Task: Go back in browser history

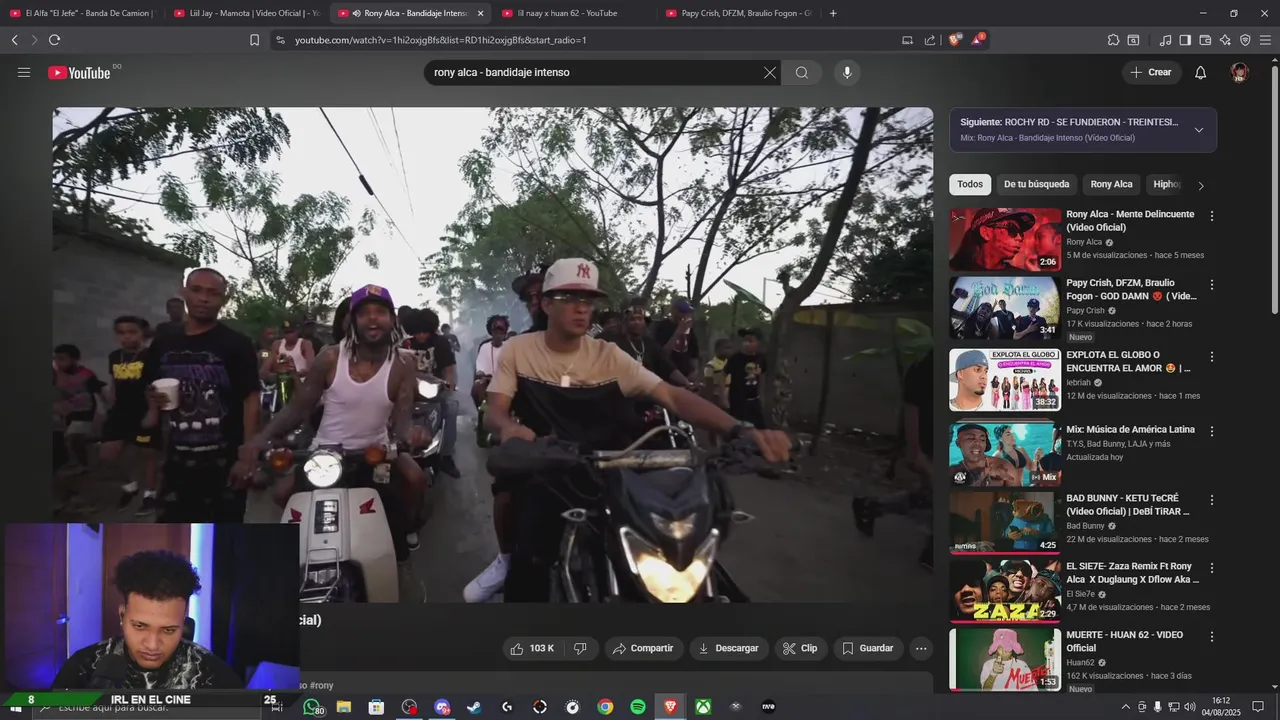Action: pyautogui.click(x=14, y=40)
